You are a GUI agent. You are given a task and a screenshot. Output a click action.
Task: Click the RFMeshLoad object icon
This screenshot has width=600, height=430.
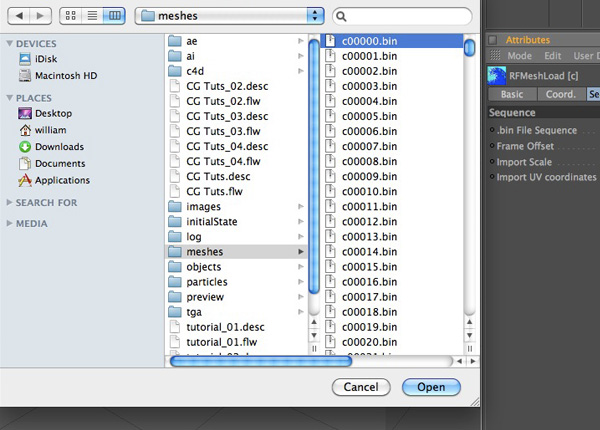497,76
